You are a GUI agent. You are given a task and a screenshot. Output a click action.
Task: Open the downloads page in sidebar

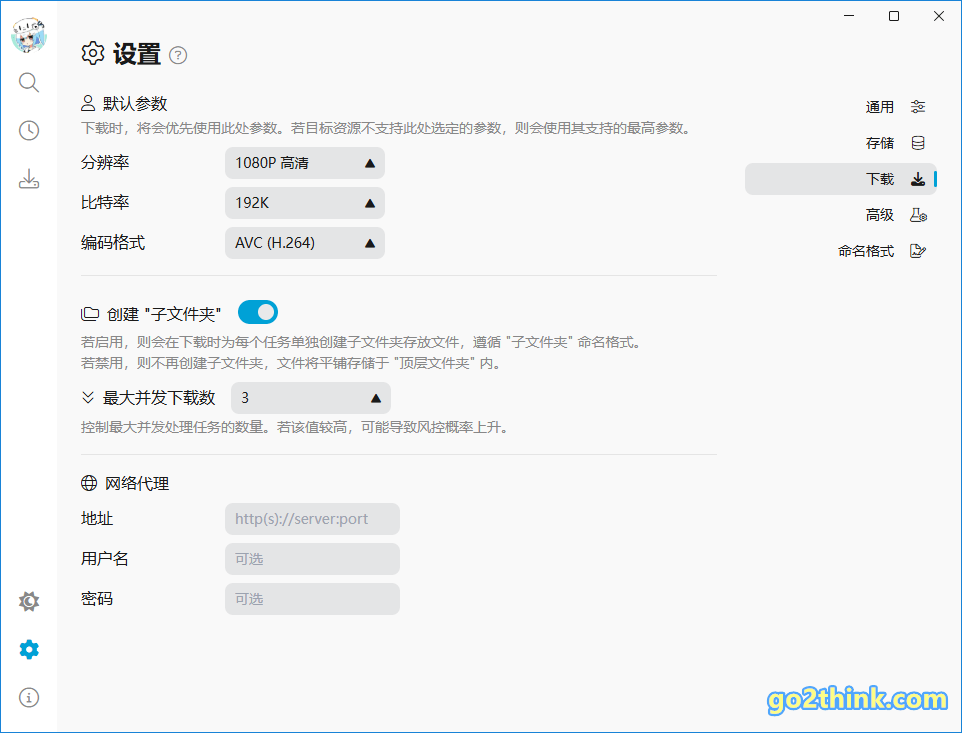click(x=29, y=178)
